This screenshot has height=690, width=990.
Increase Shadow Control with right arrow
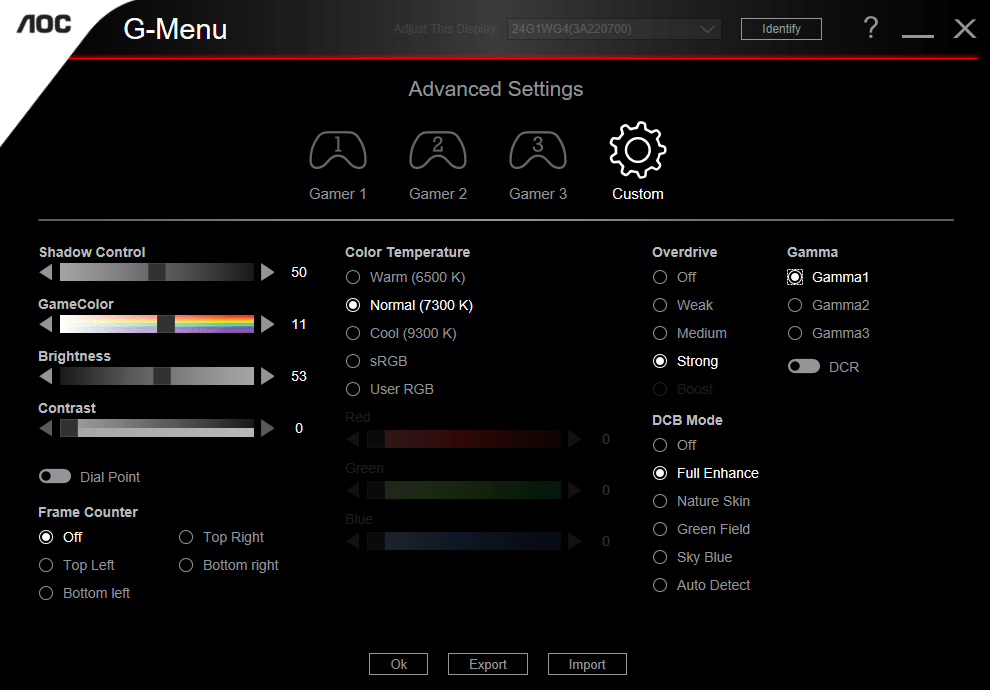tap(268, 272)
